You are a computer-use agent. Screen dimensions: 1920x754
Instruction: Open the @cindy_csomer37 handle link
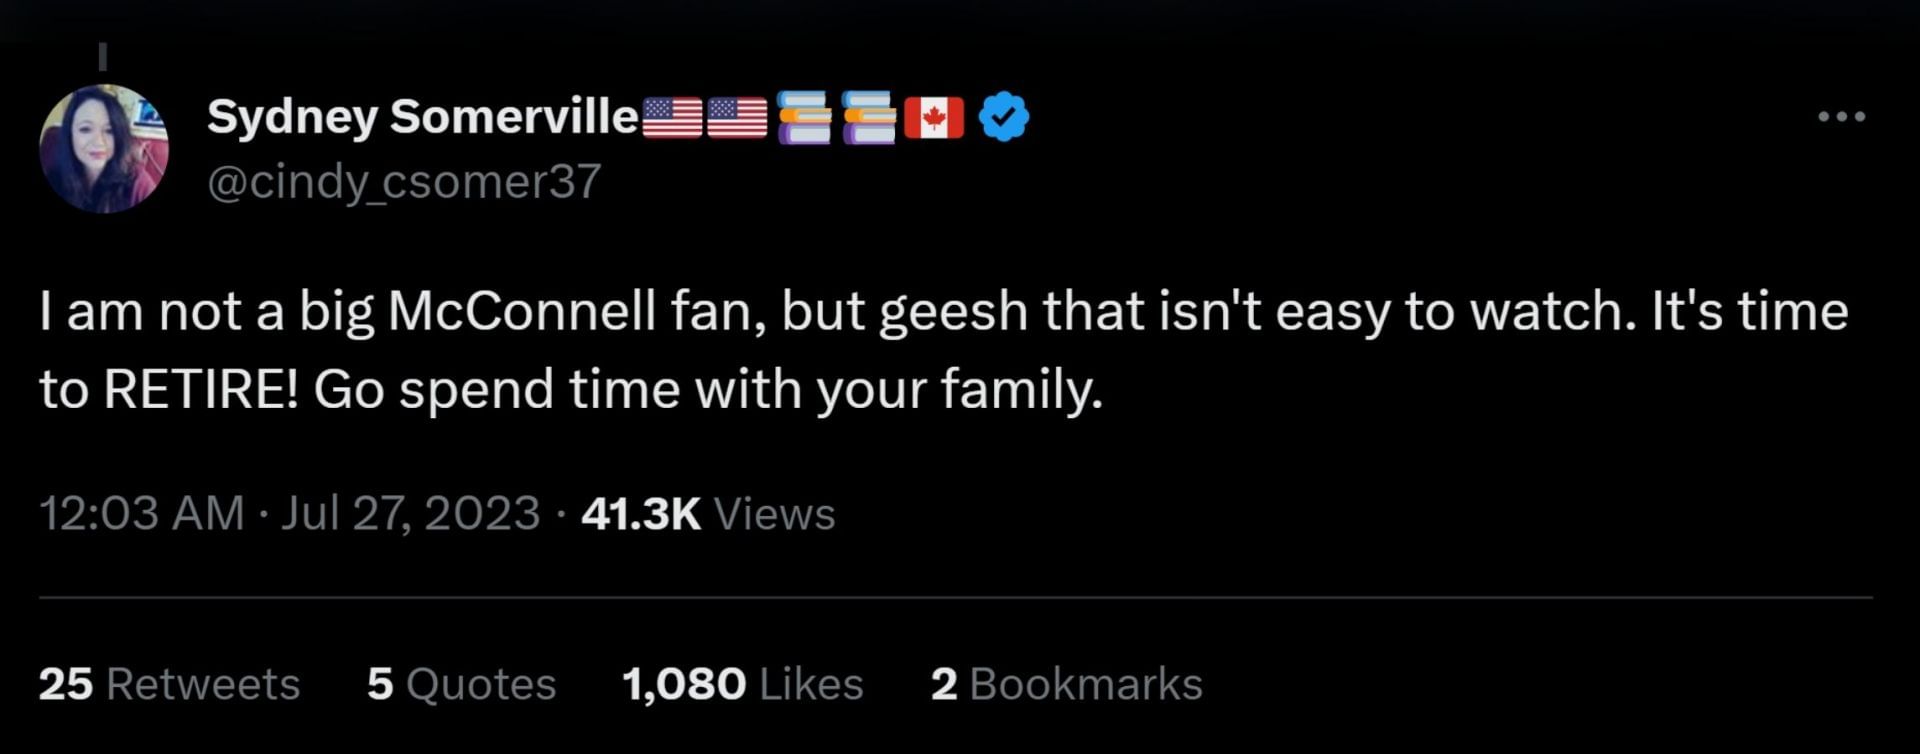[x=403, y=181]
